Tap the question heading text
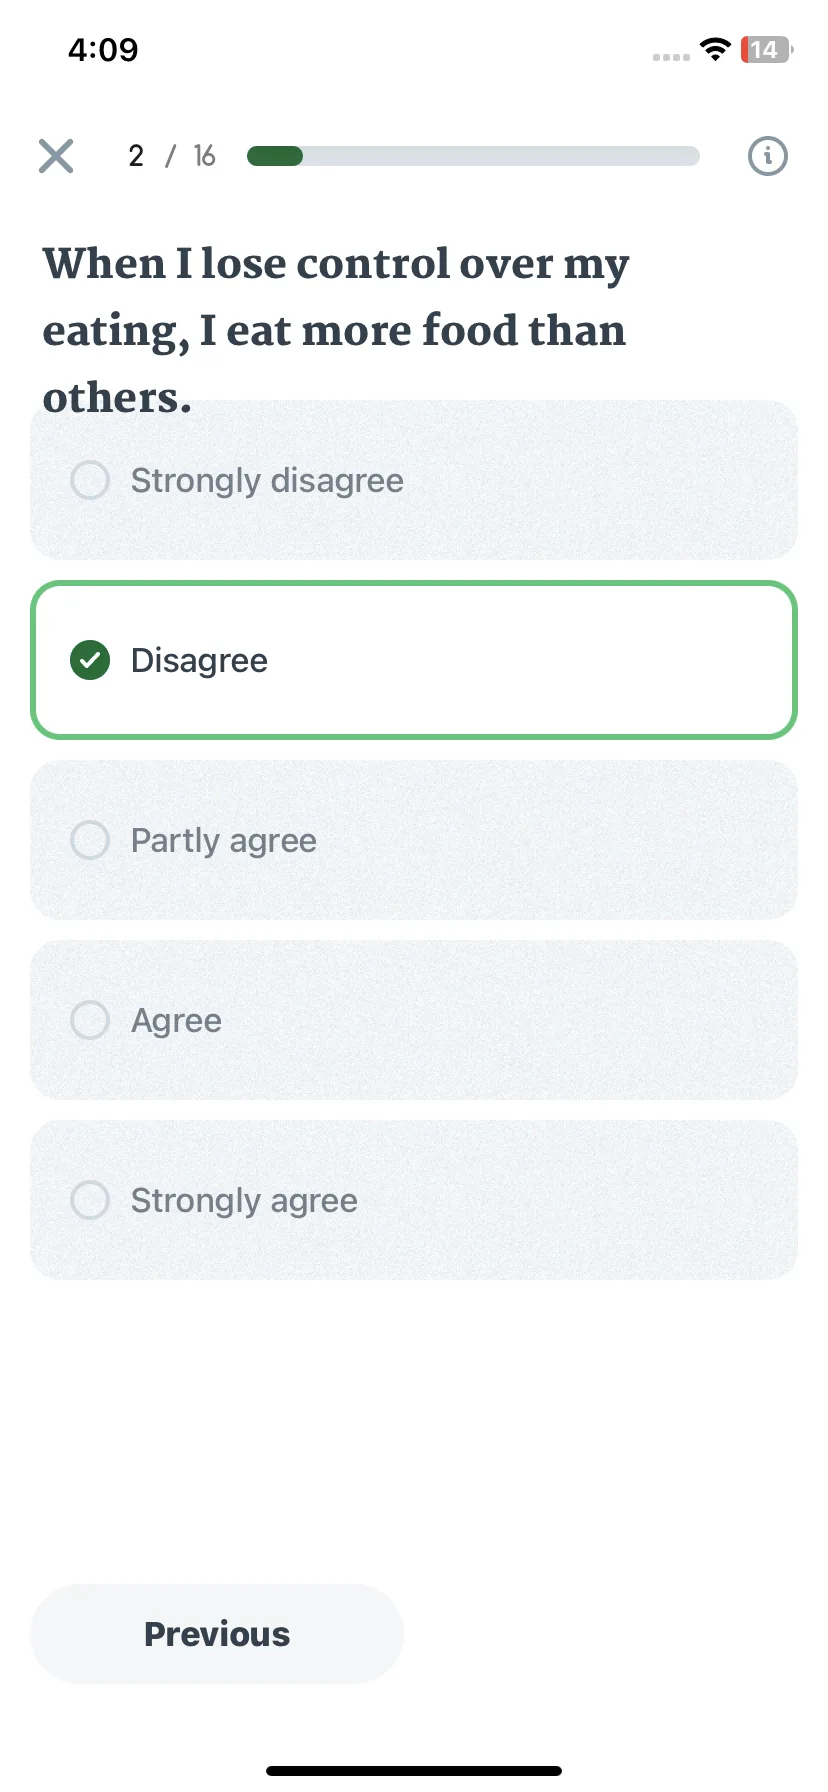This screenshot has width=828, height=1792. (x=336, y=330)
